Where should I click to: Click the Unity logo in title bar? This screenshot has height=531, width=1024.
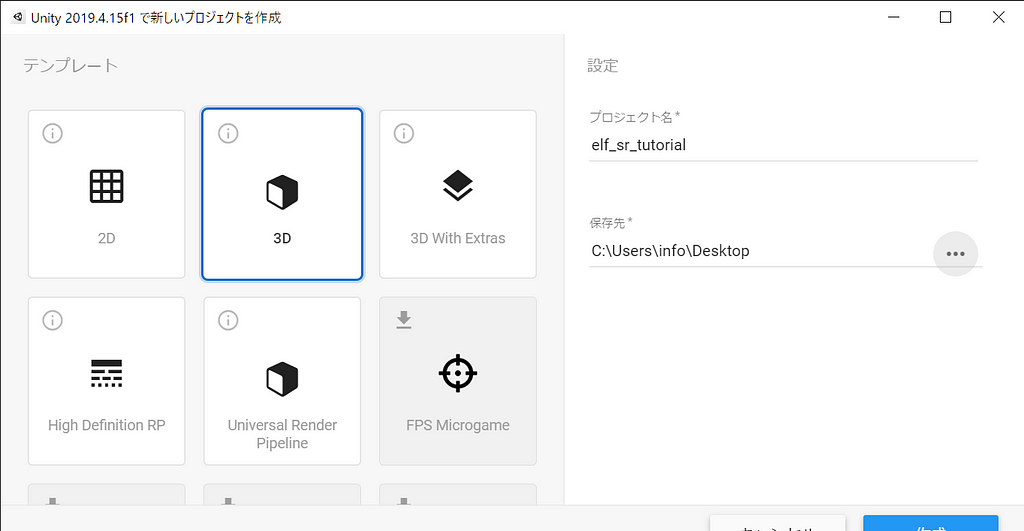(18, 17)
